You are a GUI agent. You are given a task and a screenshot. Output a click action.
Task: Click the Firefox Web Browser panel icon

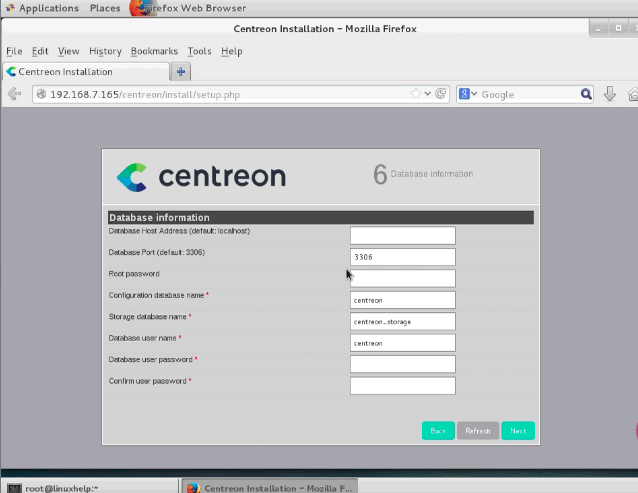140,8
